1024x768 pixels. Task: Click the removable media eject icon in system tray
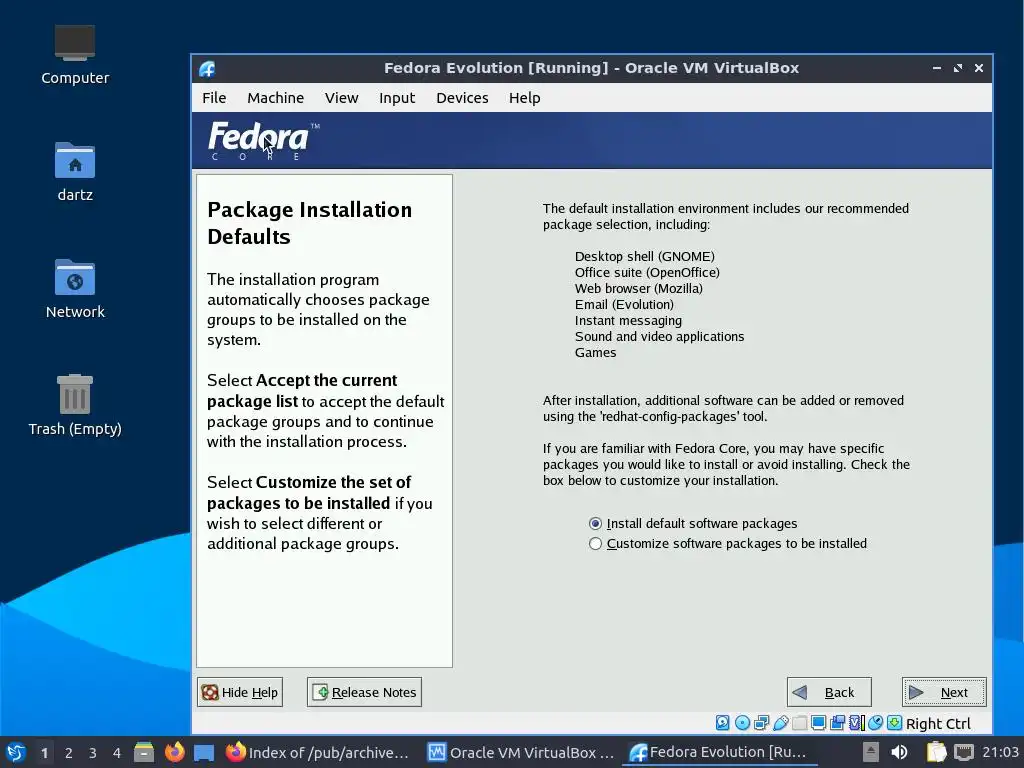pos(870,752)
